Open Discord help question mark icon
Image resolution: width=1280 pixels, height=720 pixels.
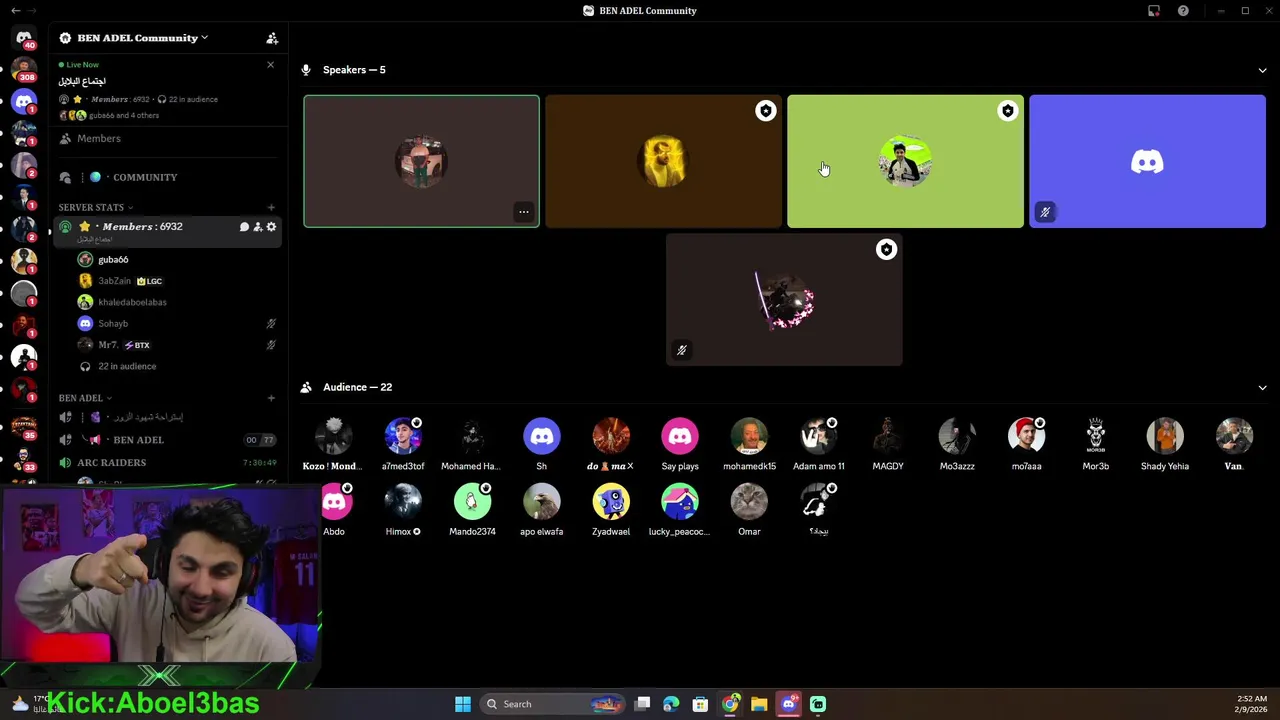coord(1183,11)
